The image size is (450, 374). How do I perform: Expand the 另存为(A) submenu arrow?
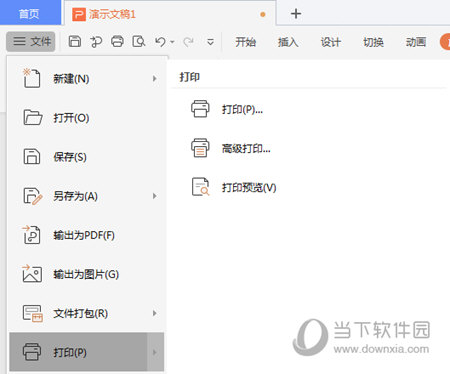(154, 196)
